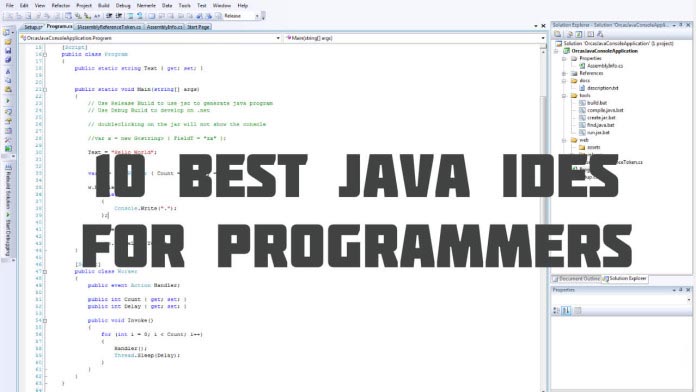This screenshot has width=696, height=392.
Task: Open the member dropdown showing Main(string[] args)
Action: 415,38
